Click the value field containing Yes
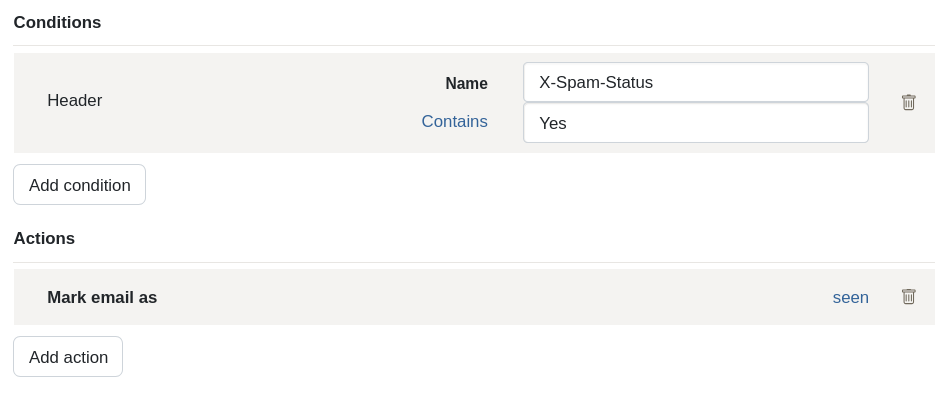 click(x=695, y=123)
